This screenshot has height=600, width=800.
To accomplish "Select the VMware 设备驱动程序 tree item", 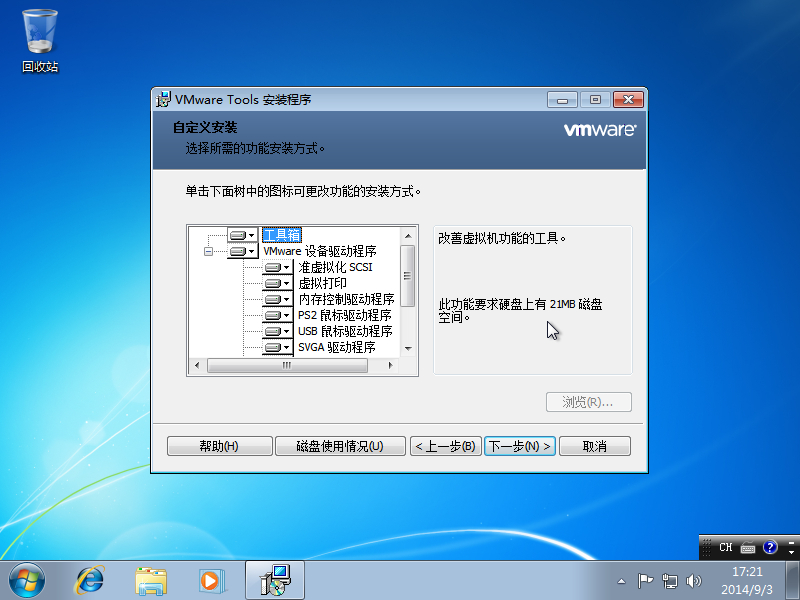I will pos(320,252).
